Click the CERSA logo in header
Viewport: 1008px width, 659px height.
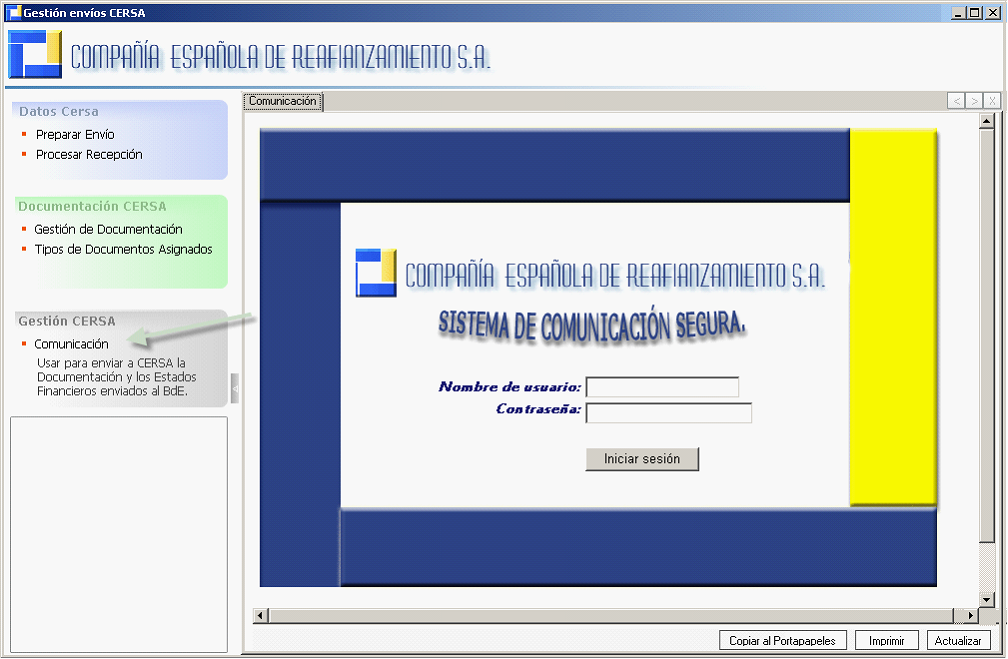click(35, 55)
